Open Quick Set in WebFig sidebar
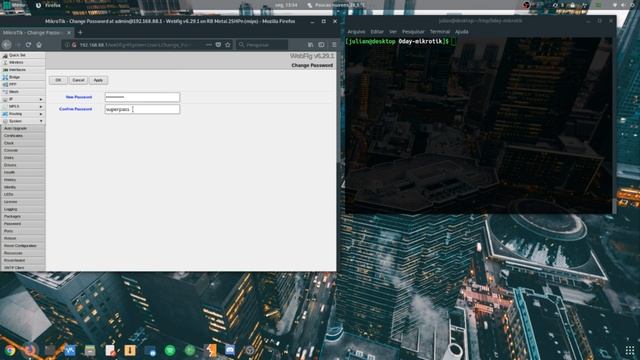Viewport: 640px width, 360px height. coord(22,55)
